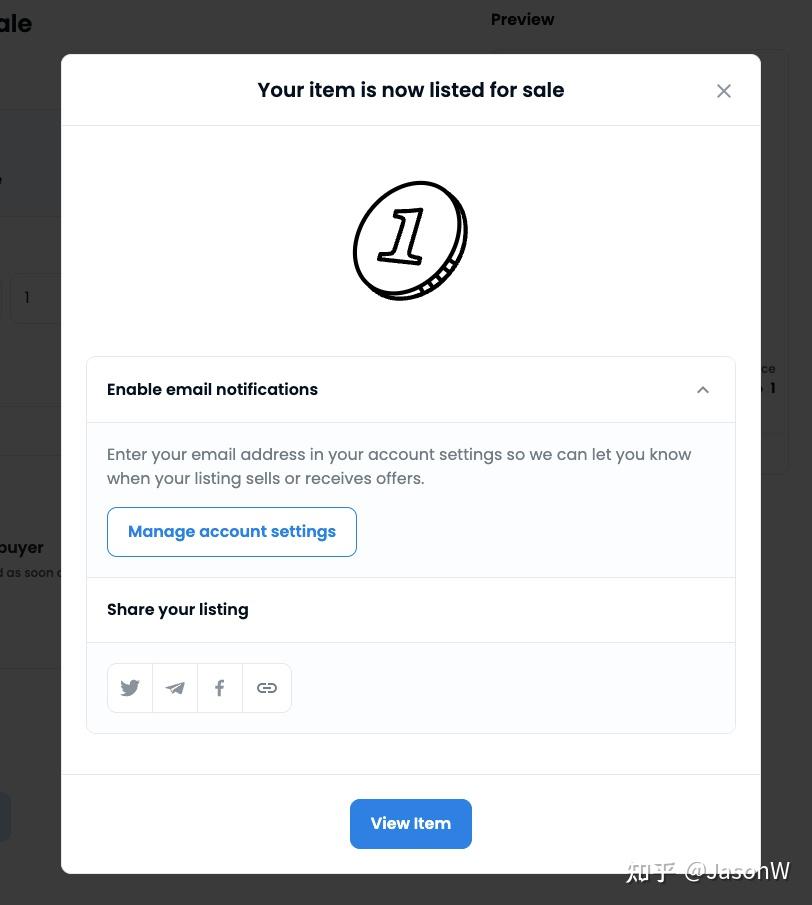
Task: Copy the listing link with chain icon
Action: pyautogui.click(x=267, y=687)
